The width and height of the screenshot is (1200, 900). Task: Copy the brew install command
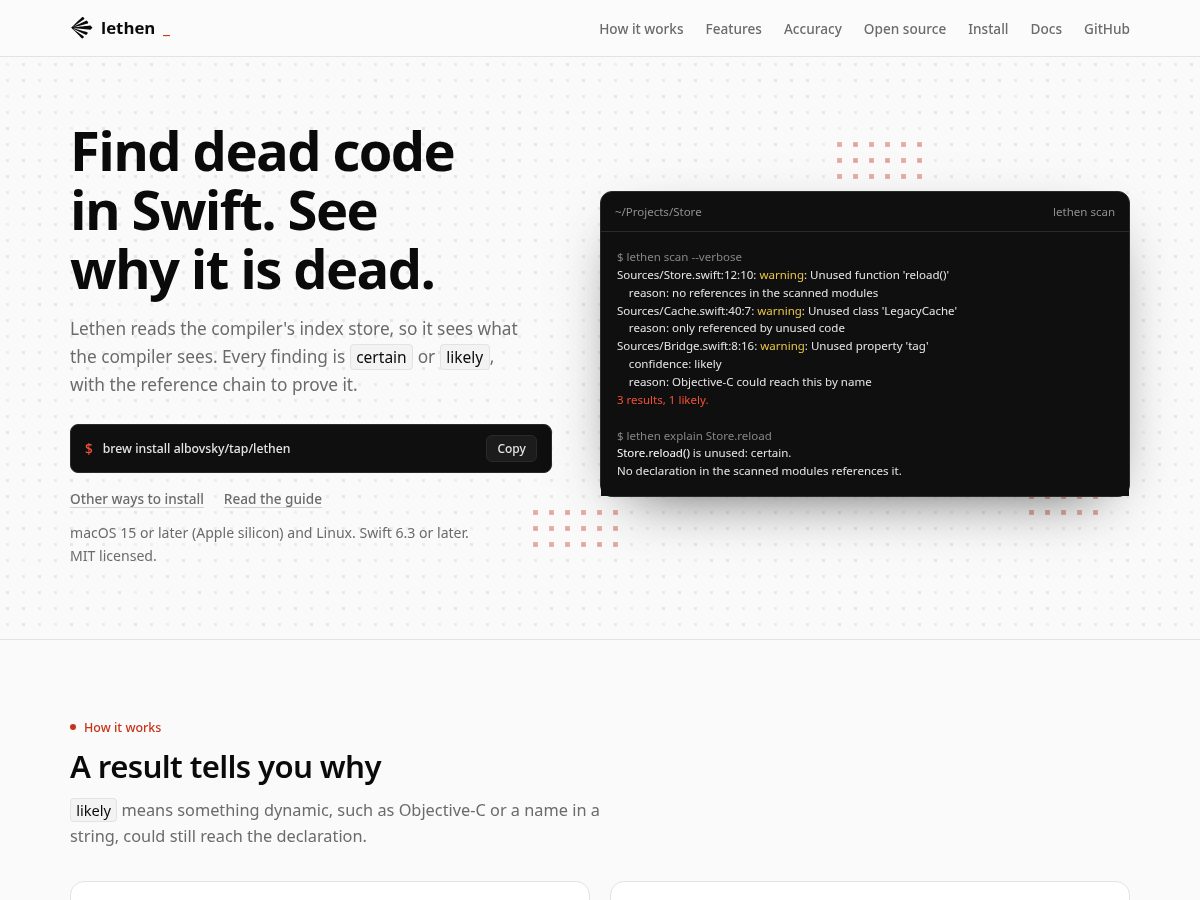[x=511, y=448]
